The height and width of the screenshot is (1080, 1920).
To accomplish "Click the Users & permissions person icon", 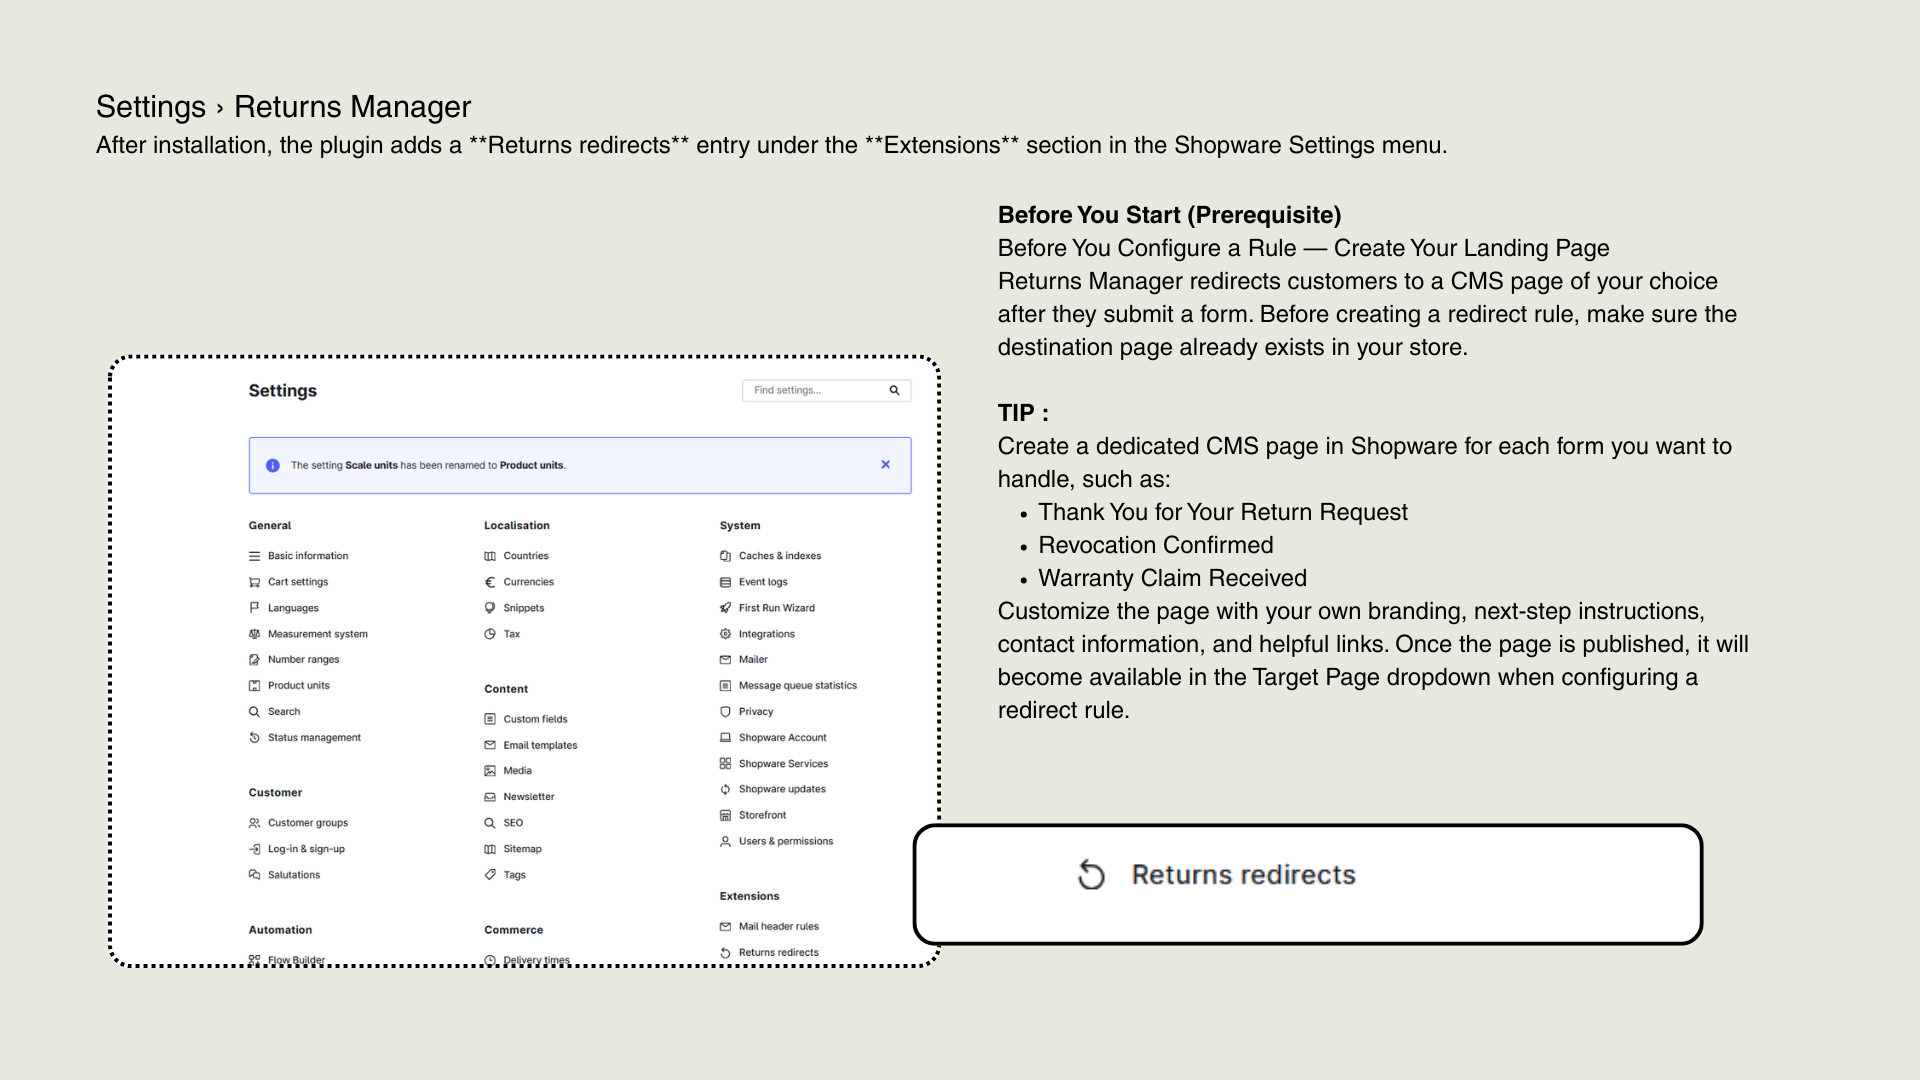I will [725, 842].
